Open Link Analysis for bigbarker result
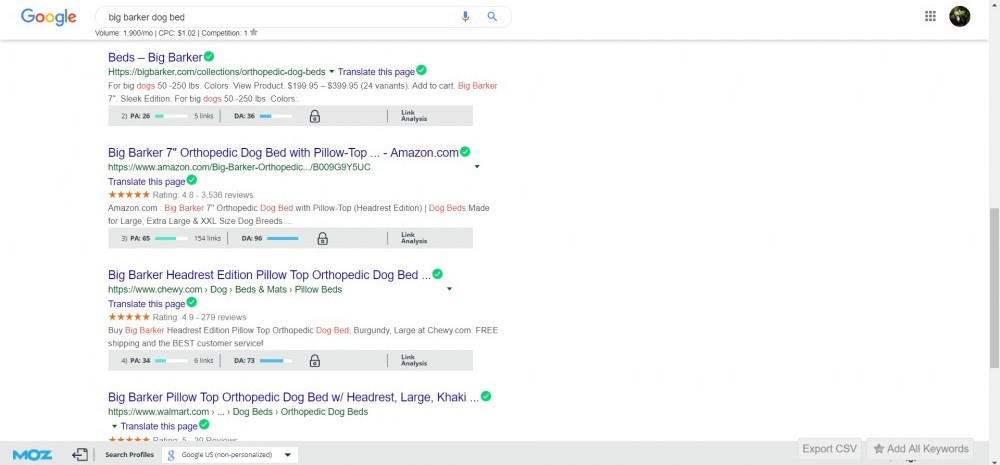Screen dimensions: 1000x465 coord(414,116)
